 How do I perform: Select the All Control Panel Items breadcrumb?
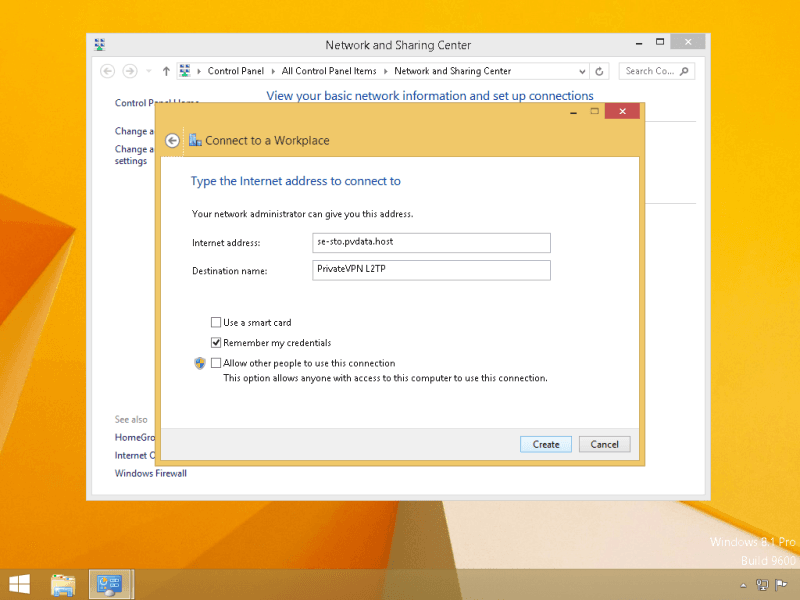point(329,71)
